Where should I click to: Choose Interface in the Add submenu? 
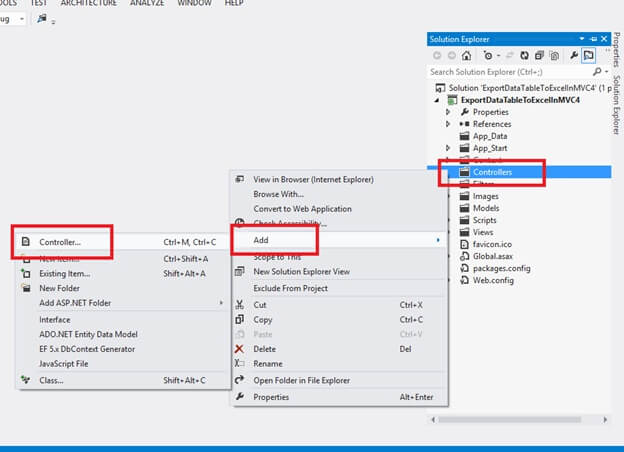pyautogui.click(x=123, y=320)
